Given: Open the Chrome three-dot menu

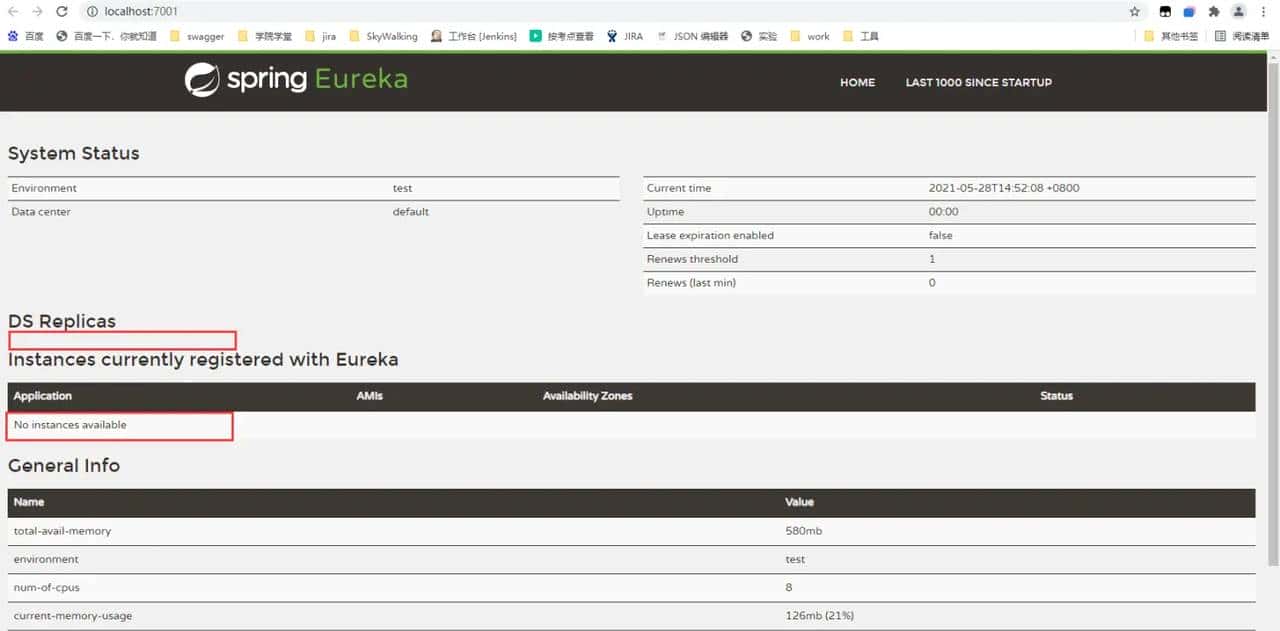Looking at the screenshot, I should 1265,12.
